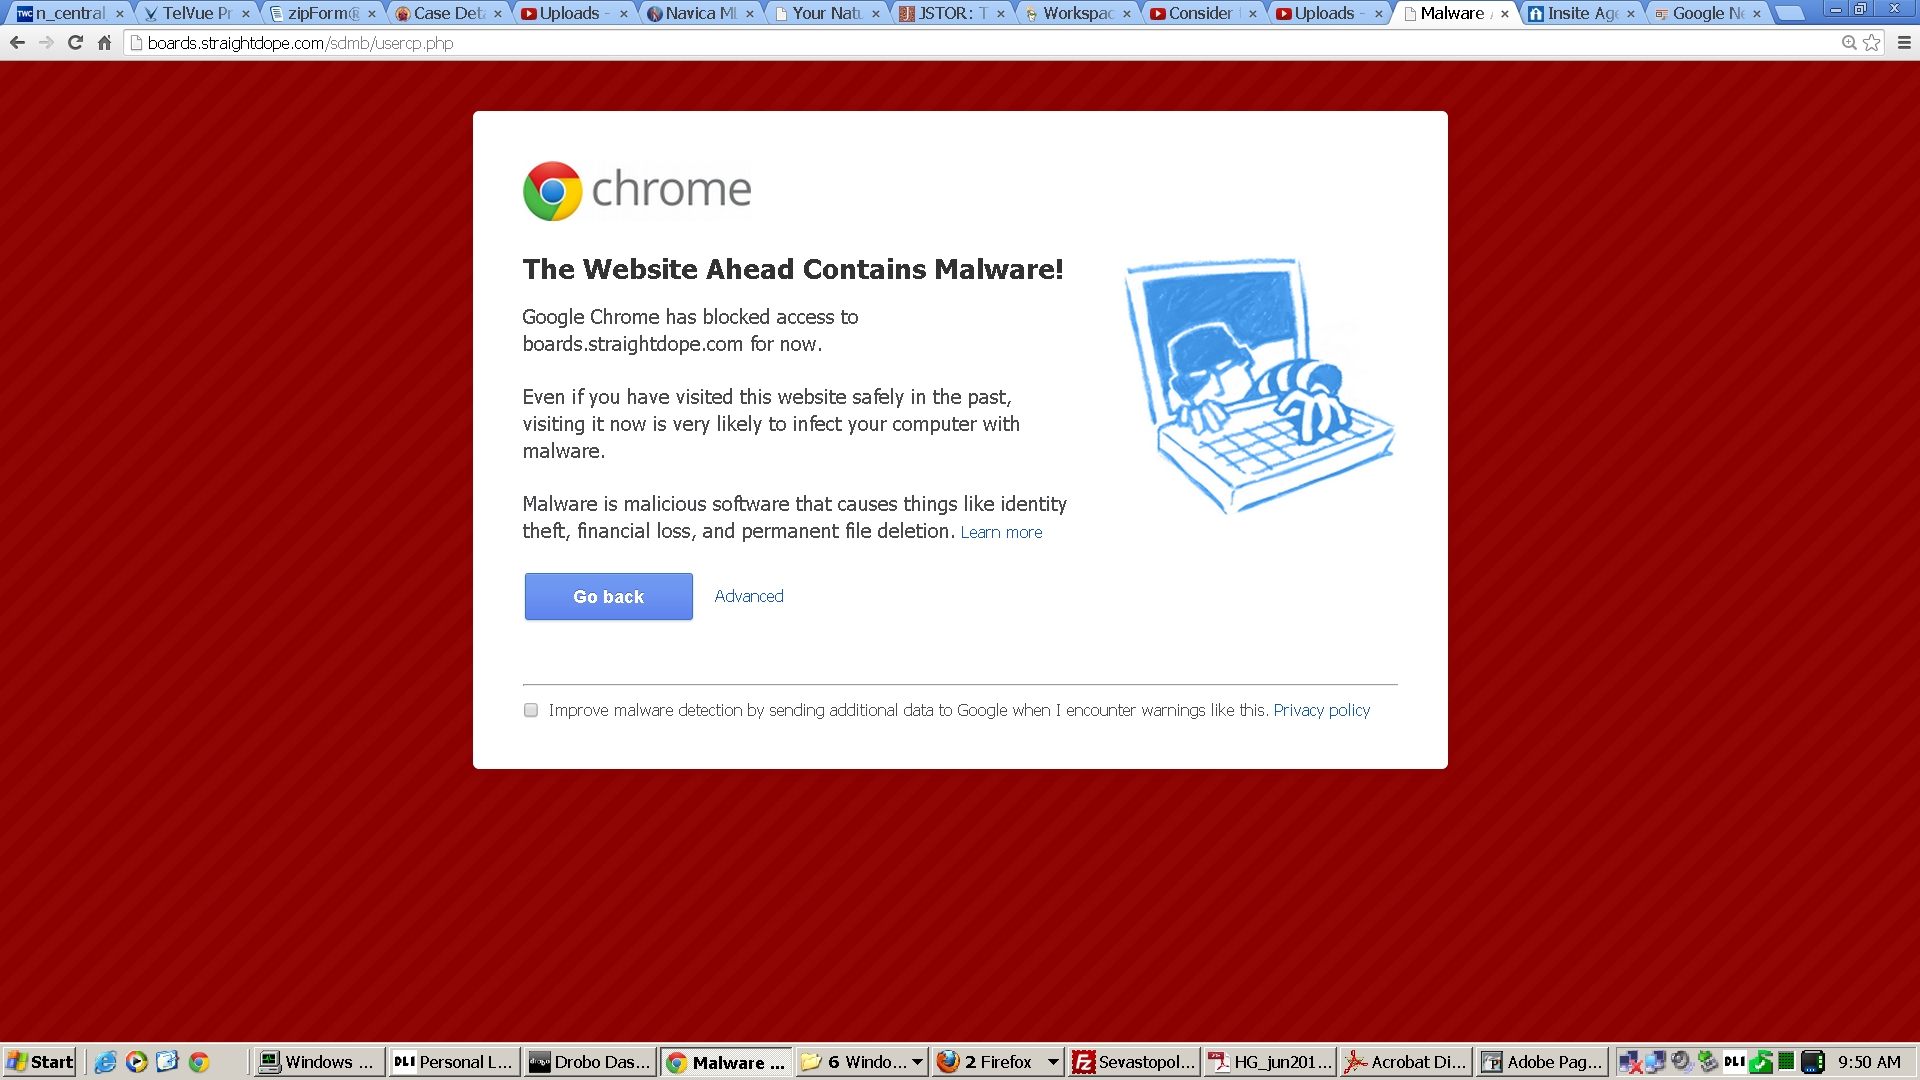
Task: Click the Go back button
Action: (608, 596)
